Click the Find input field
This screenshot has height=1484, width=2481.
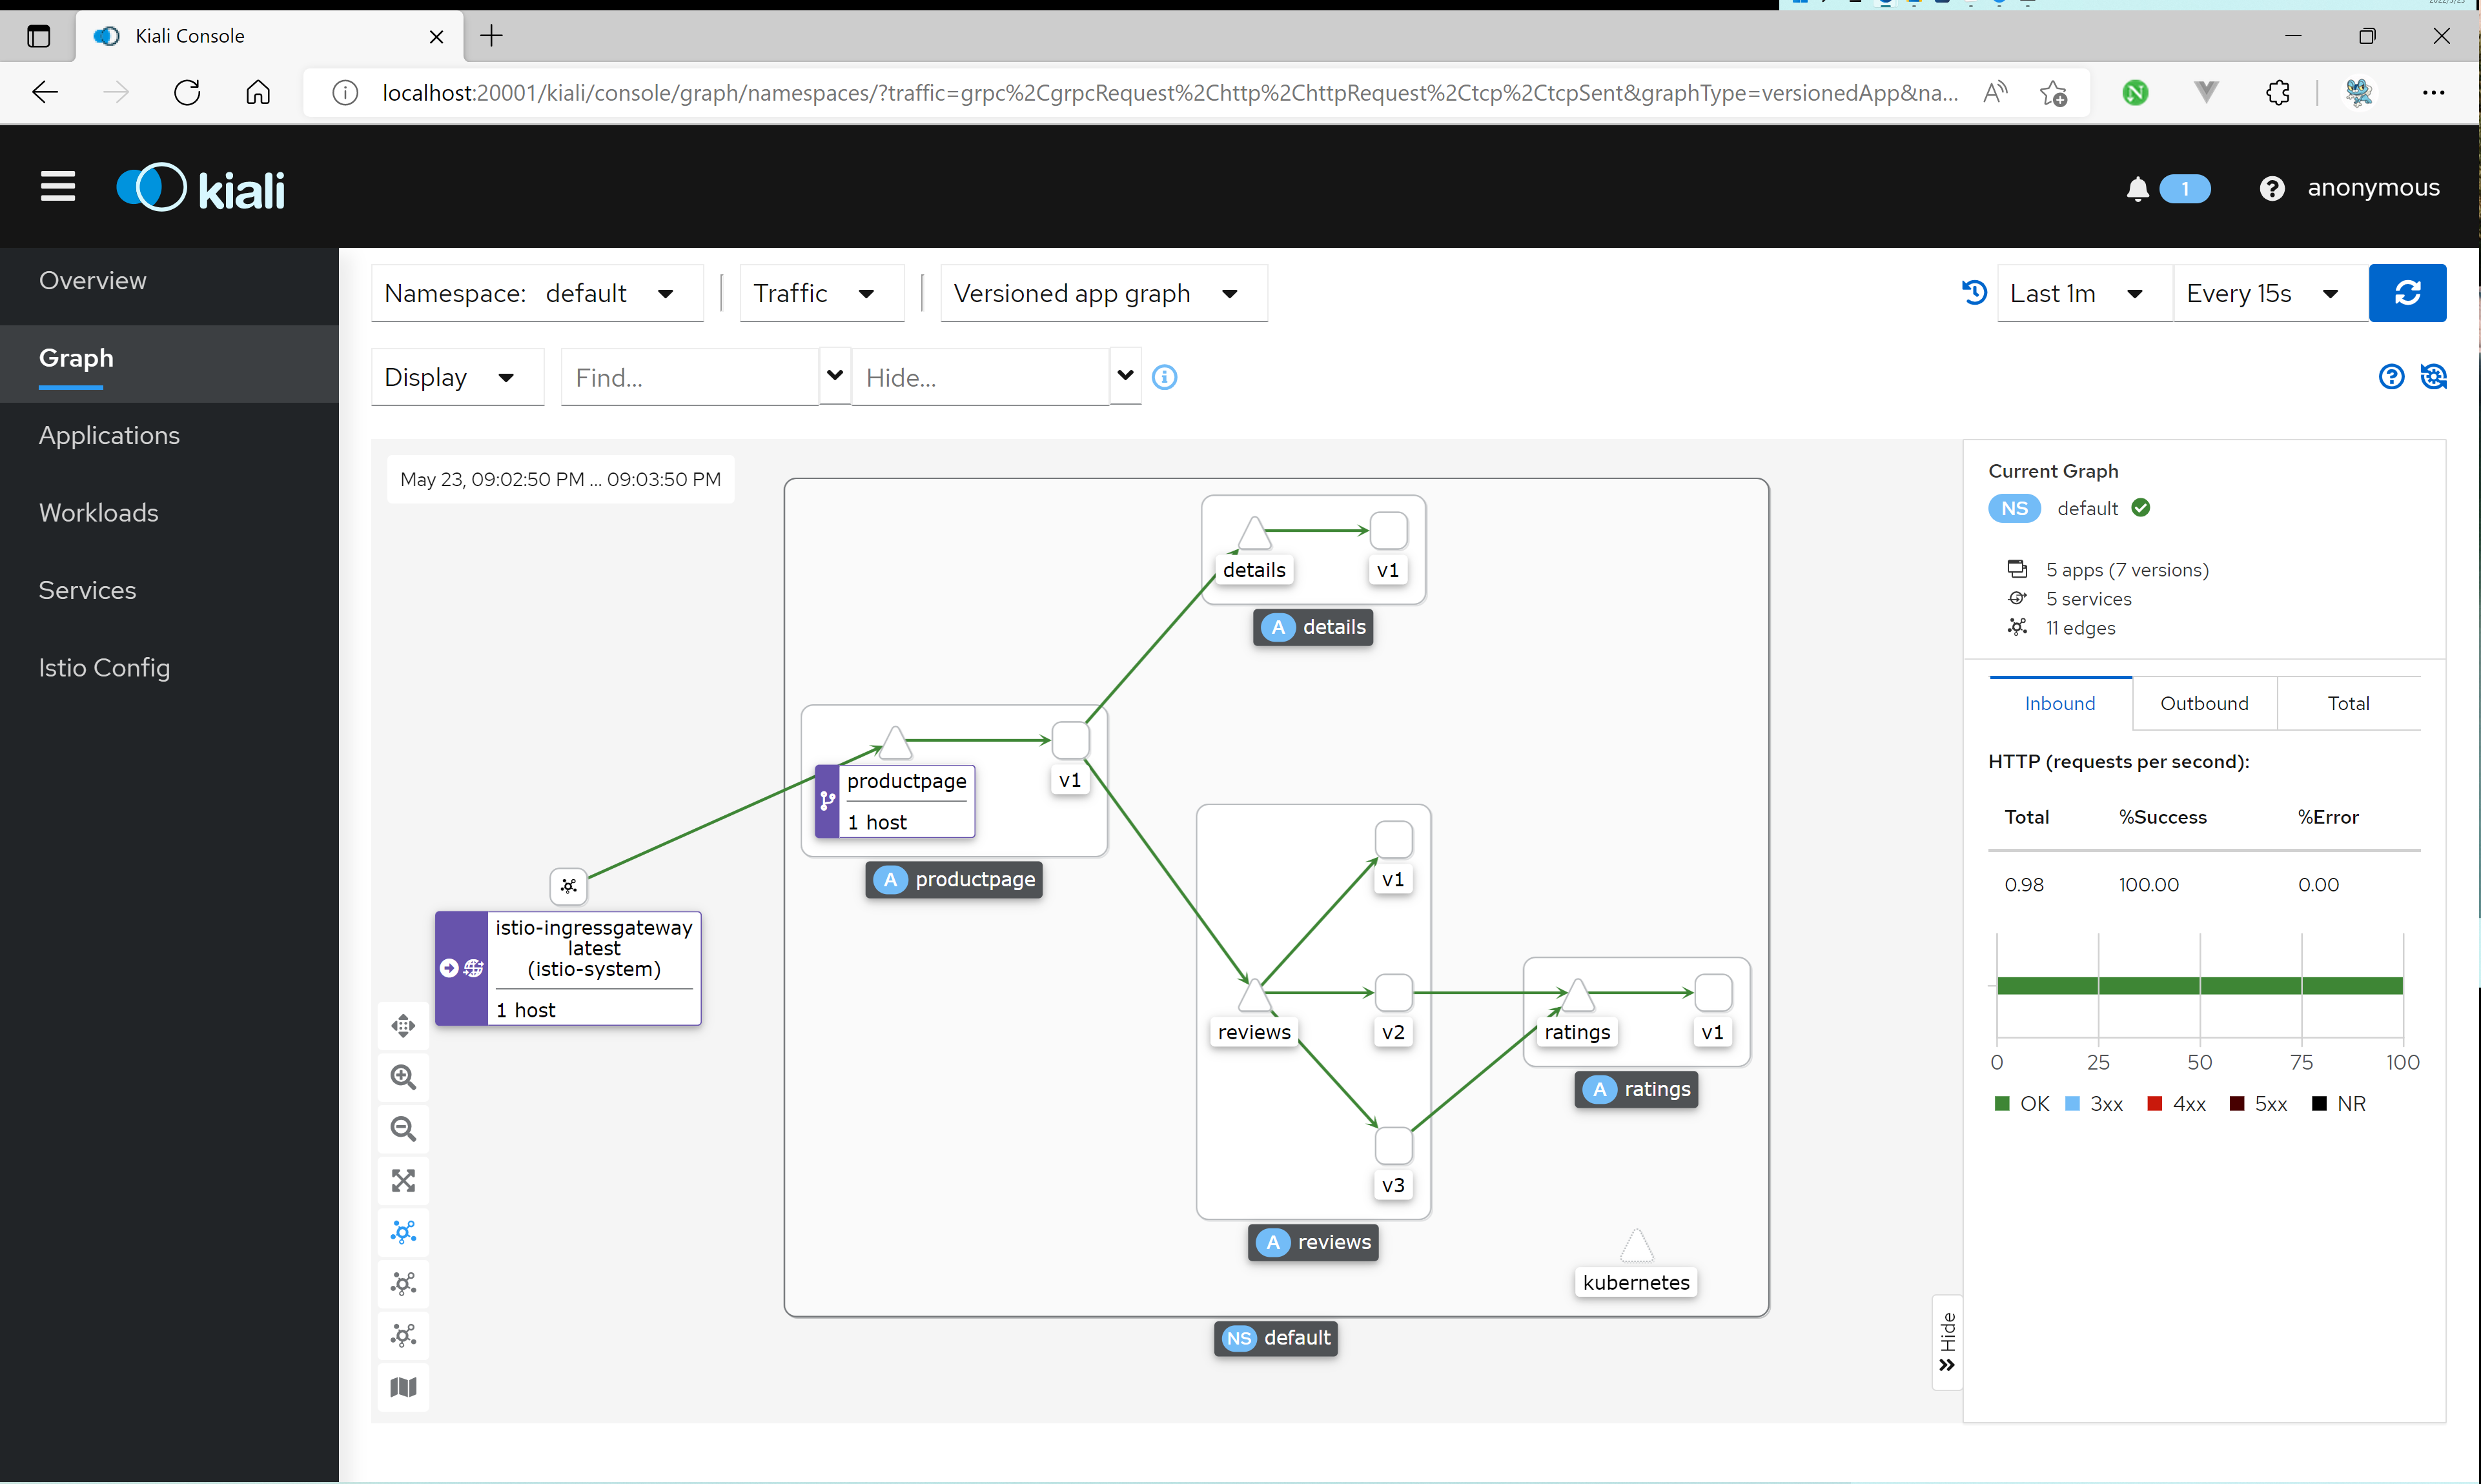pyautogui.click(x=690, y=378)
